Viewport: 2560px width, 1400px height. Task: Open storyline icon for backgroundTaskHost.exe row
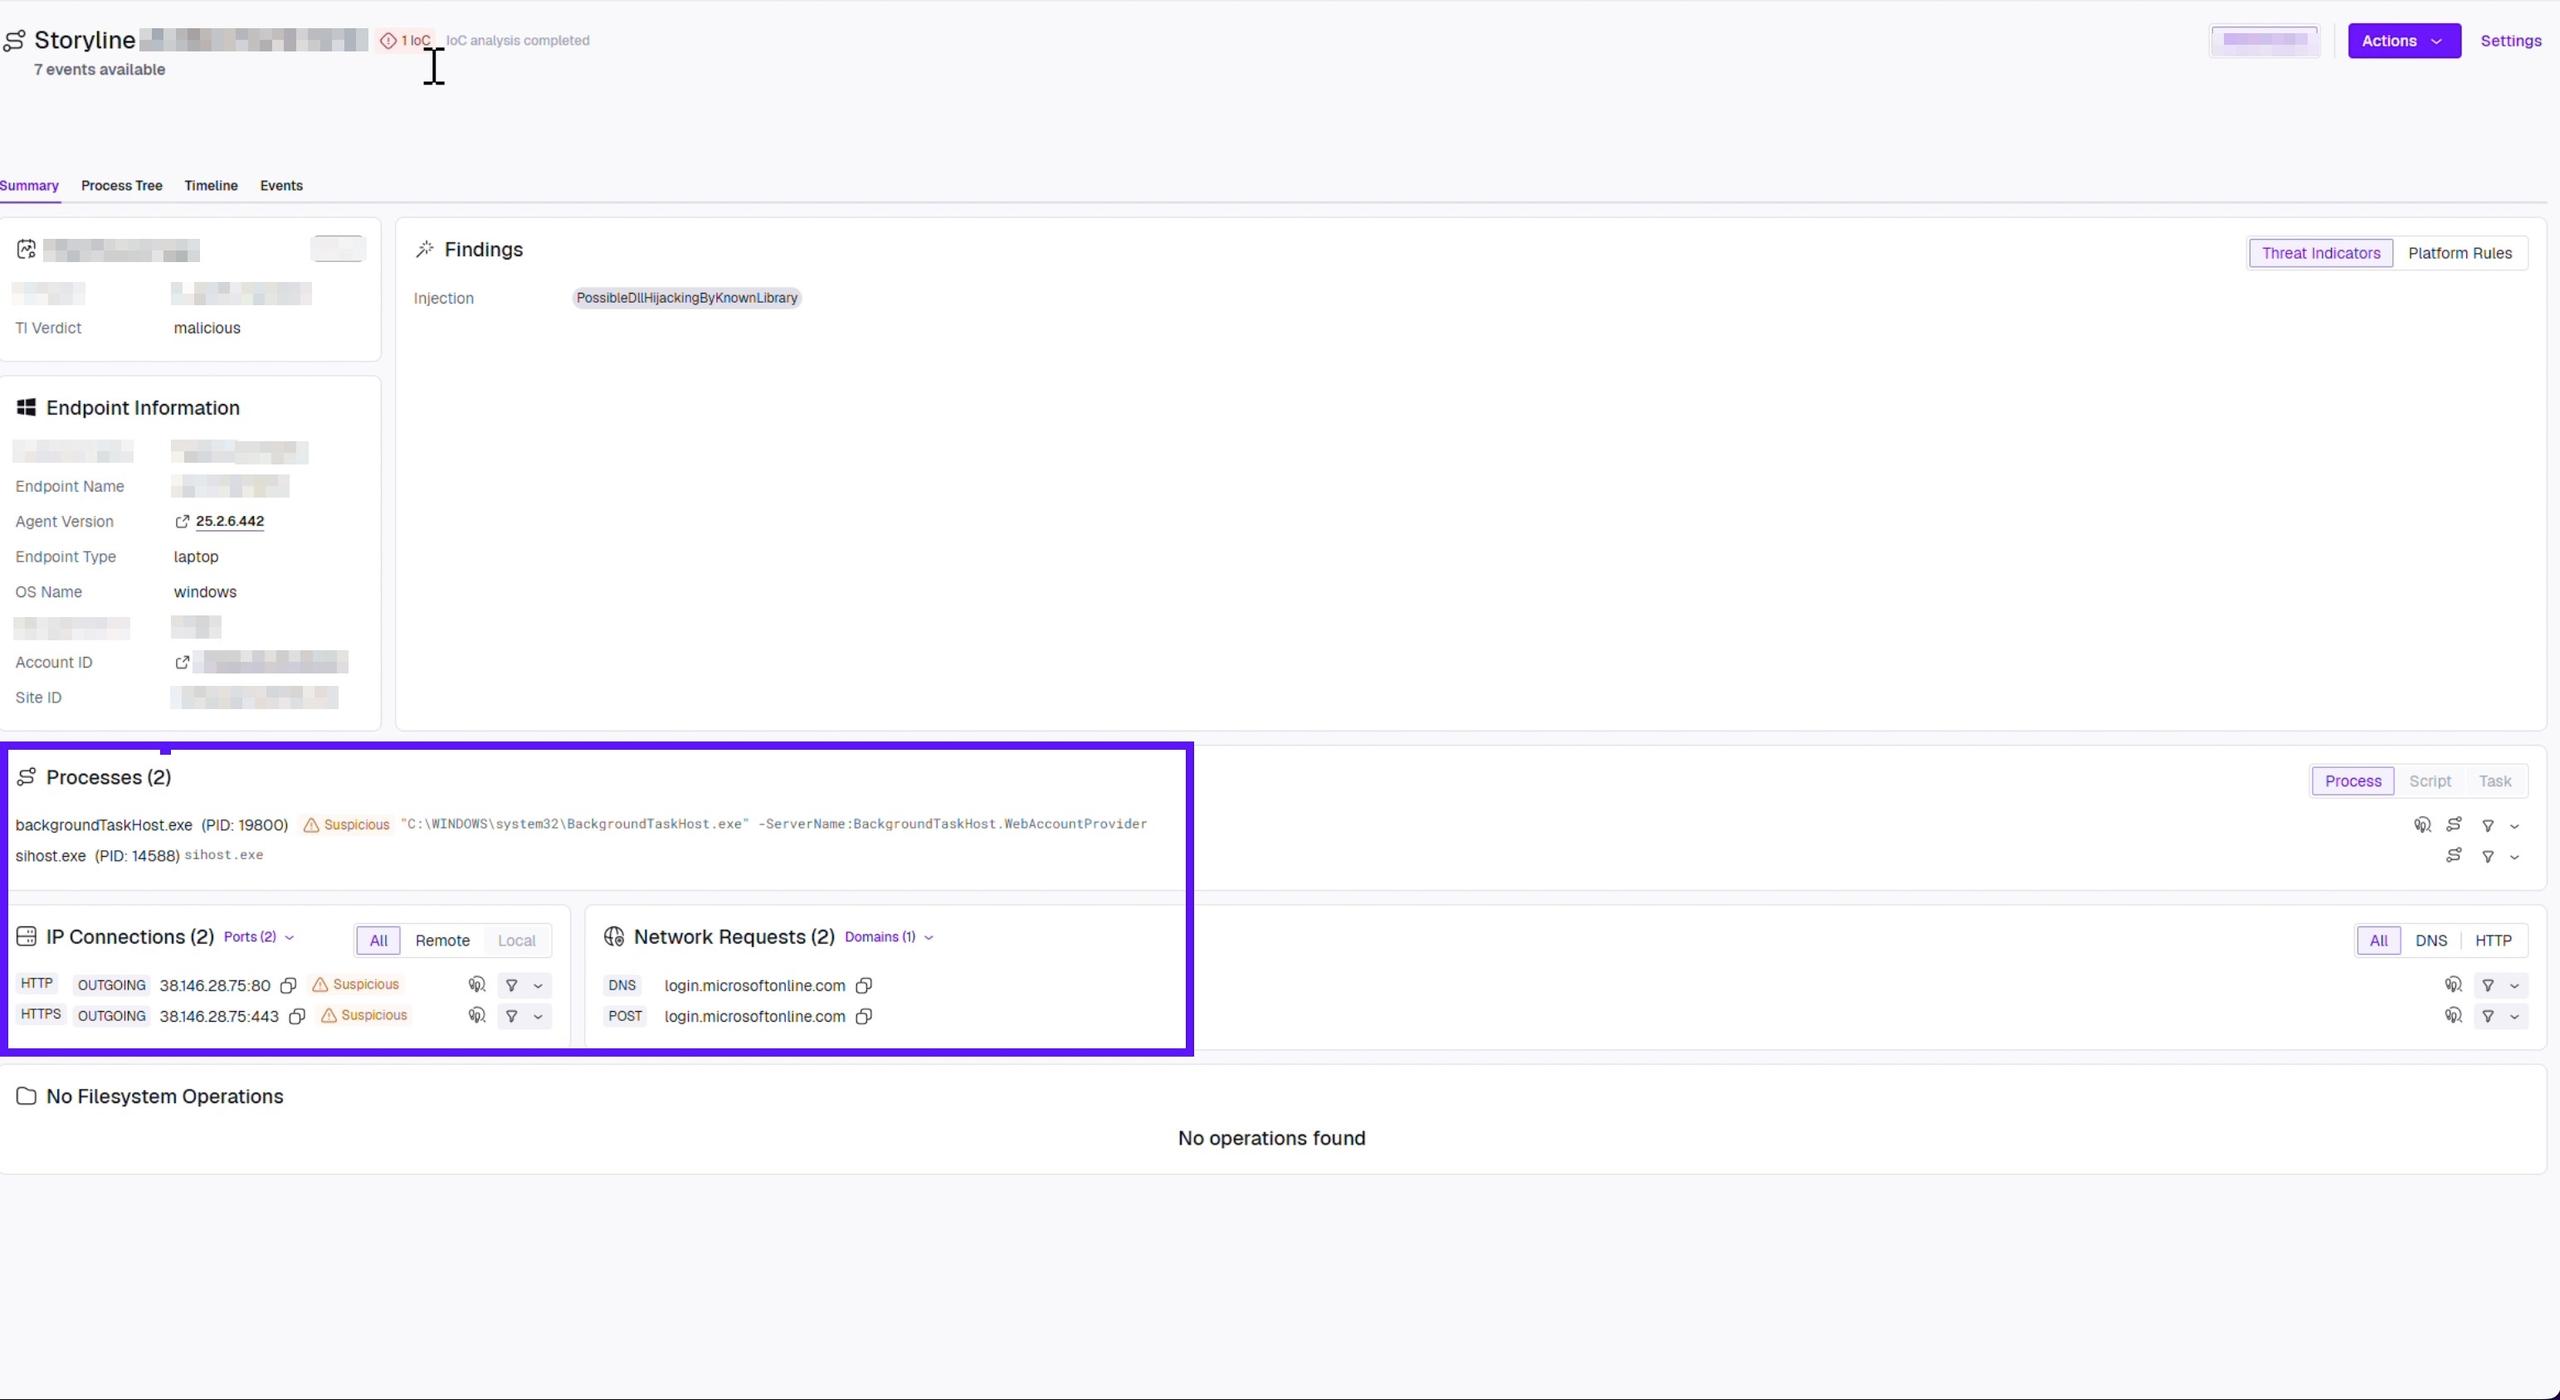coord(2454,824)
